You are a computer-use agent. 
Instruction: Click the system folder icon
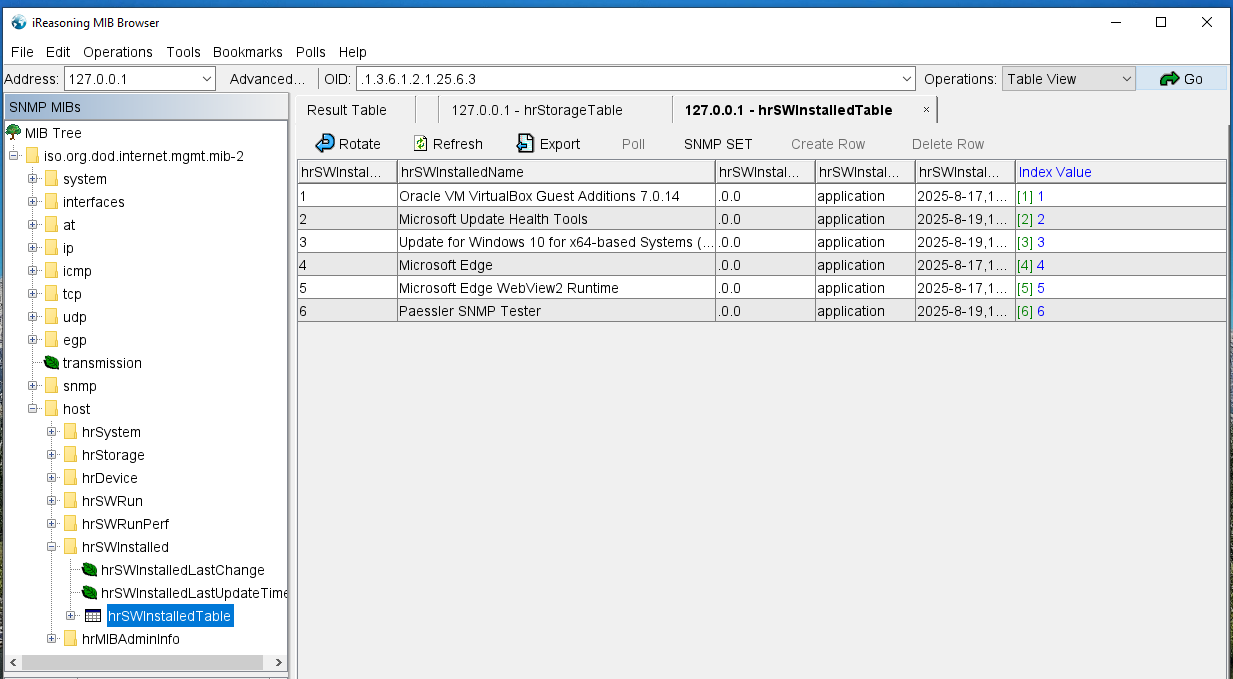(x=51, y=179)
